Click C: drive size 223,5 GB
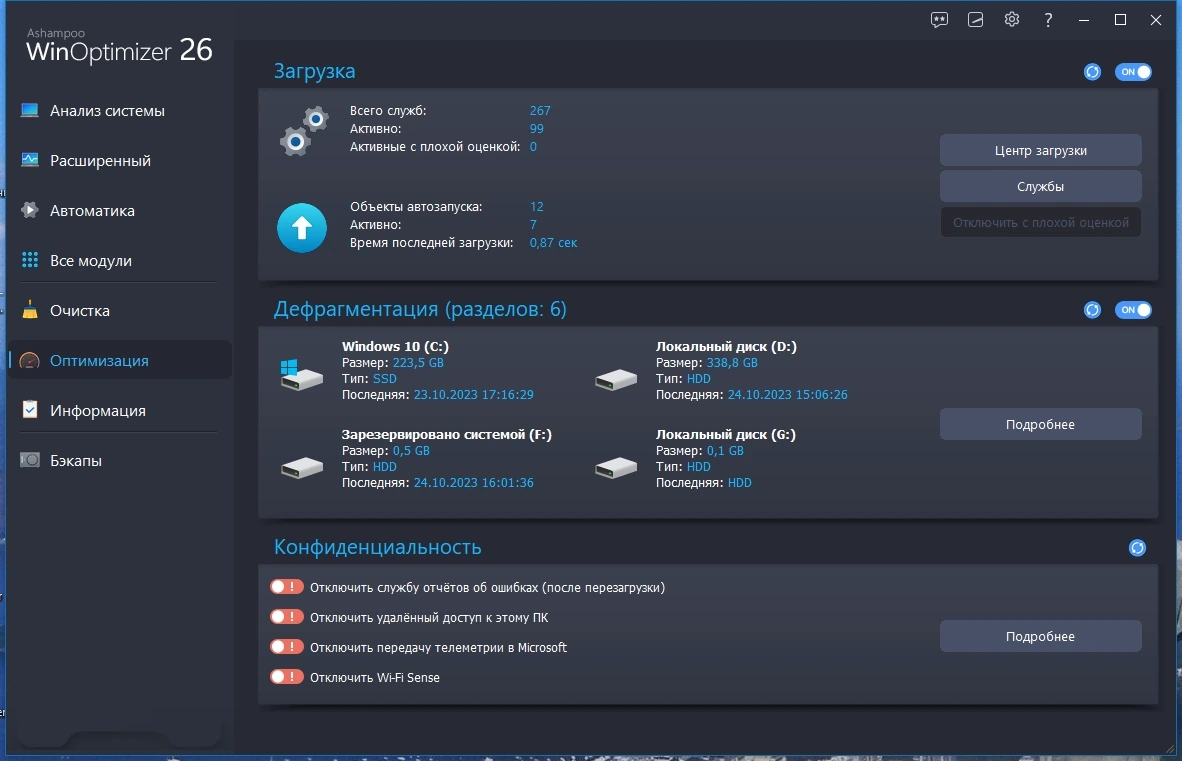 coord(418,362)
